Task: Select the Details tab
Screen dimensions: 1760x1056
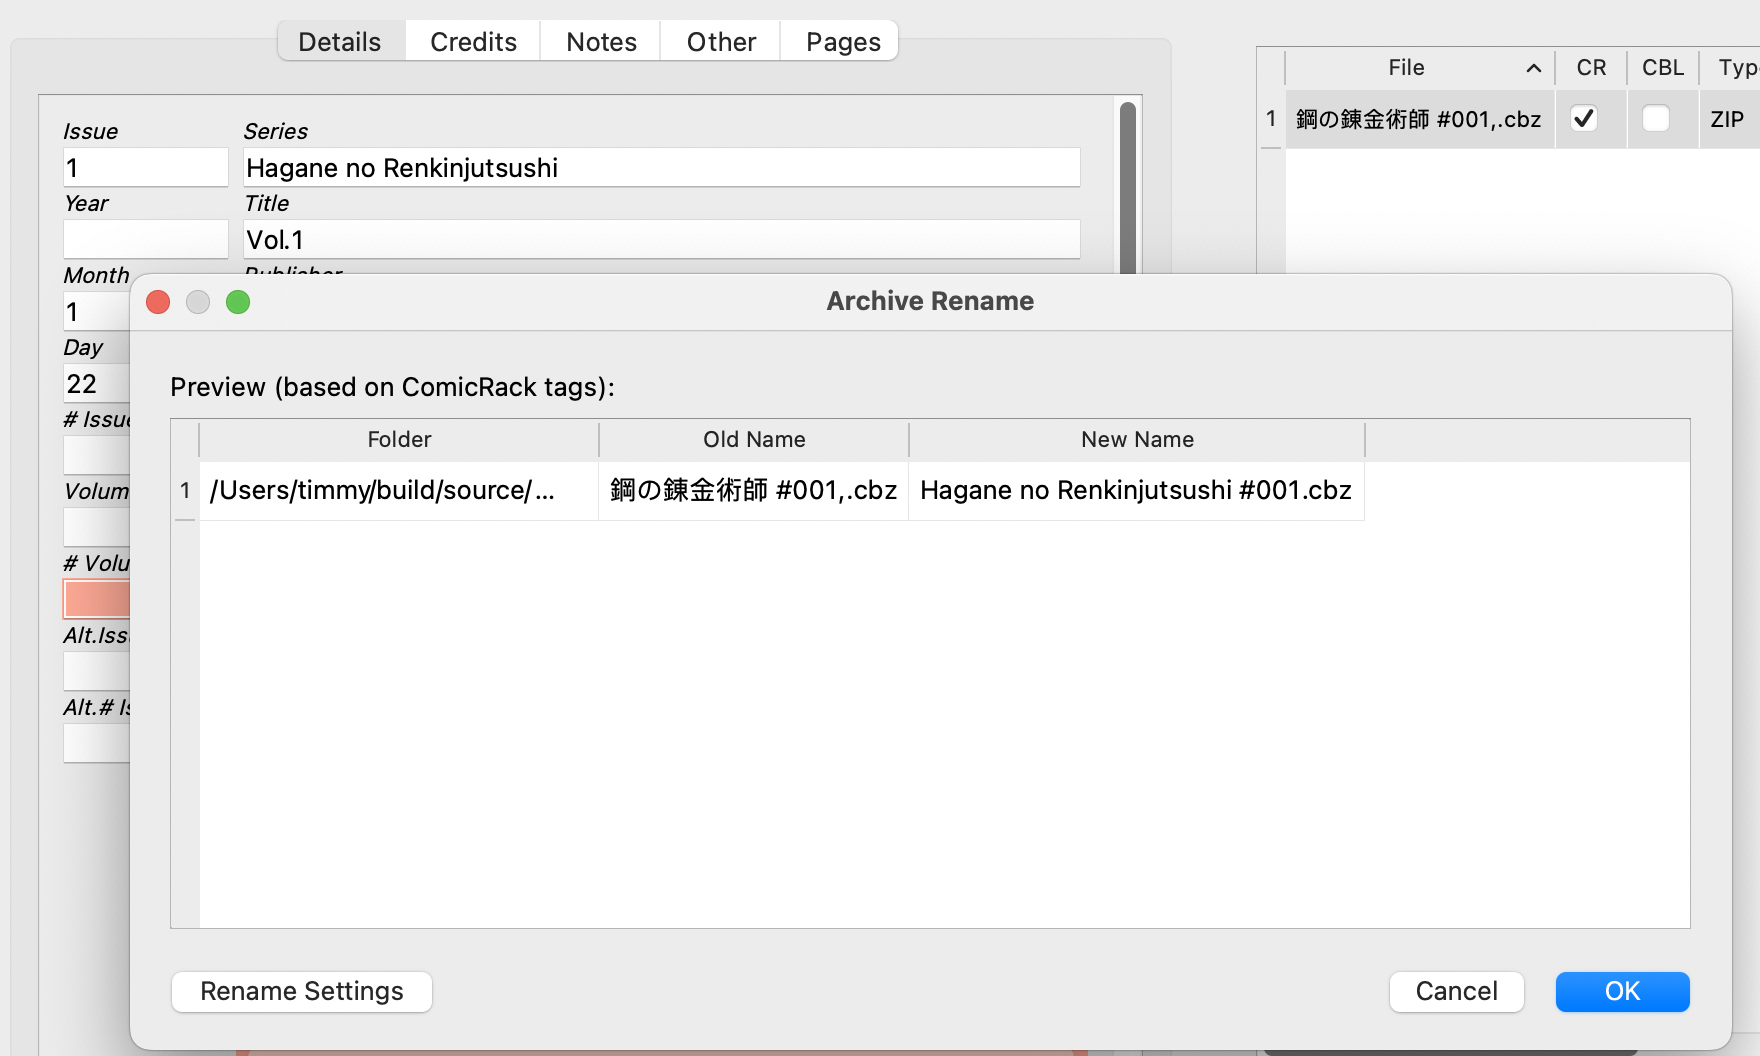Action: click(339, 41)
